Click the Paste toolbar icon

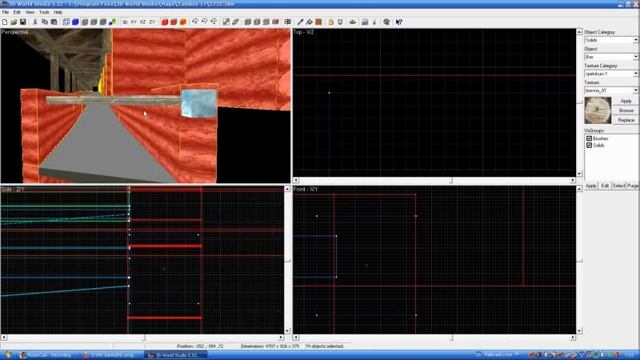(53, 22)
